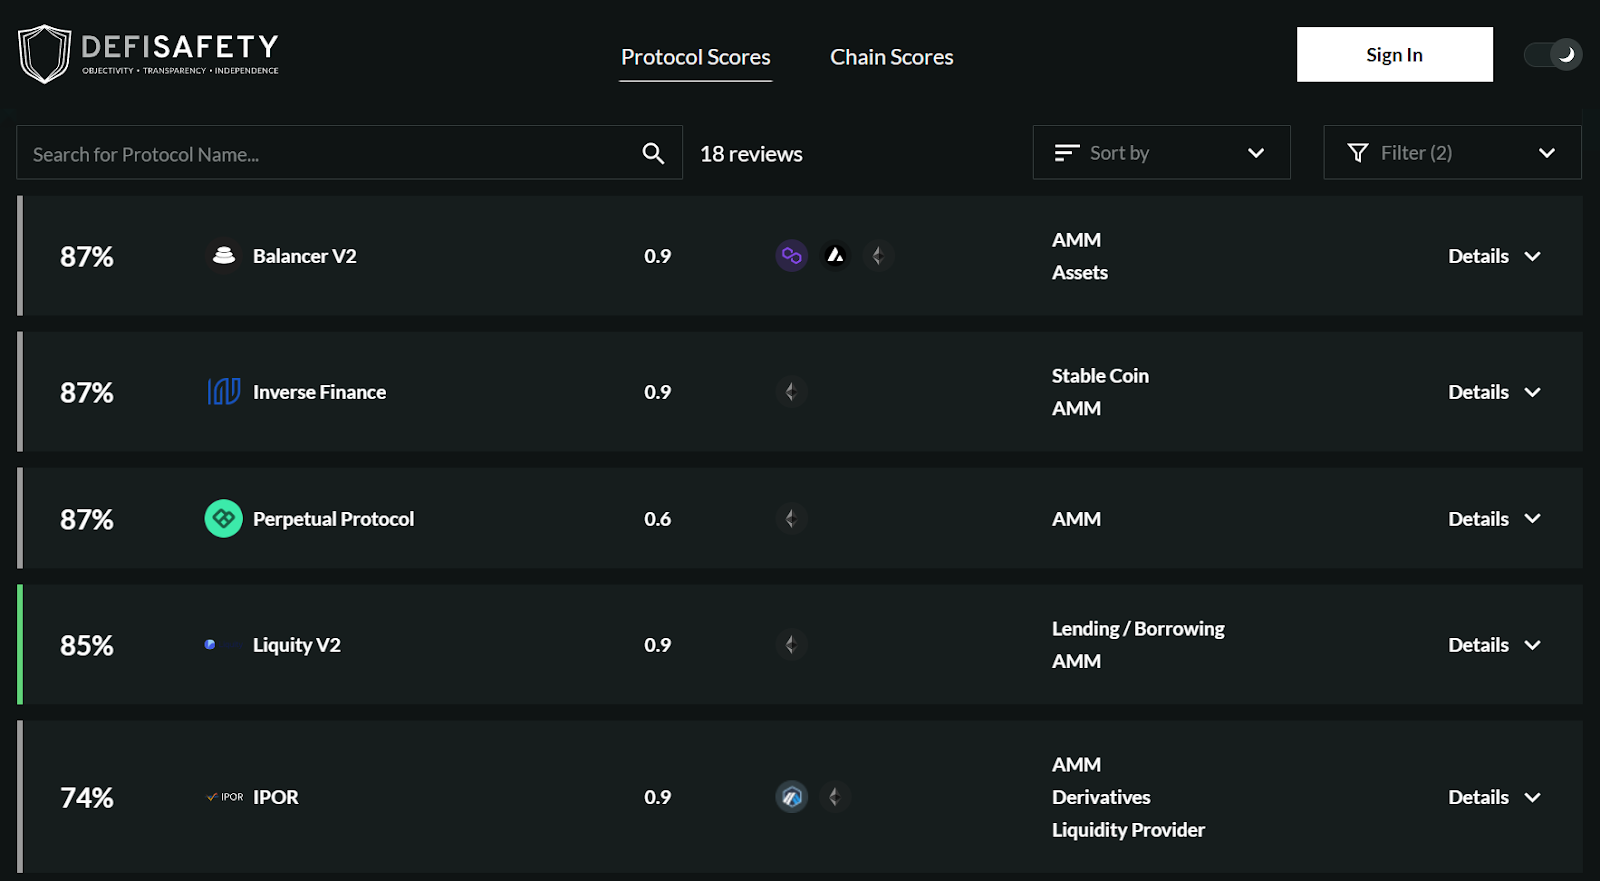Expand Details for Inverse Finance
The height and width of the screenshot is (881, 1600).
pyautogui.click(x=1494, y=392)
